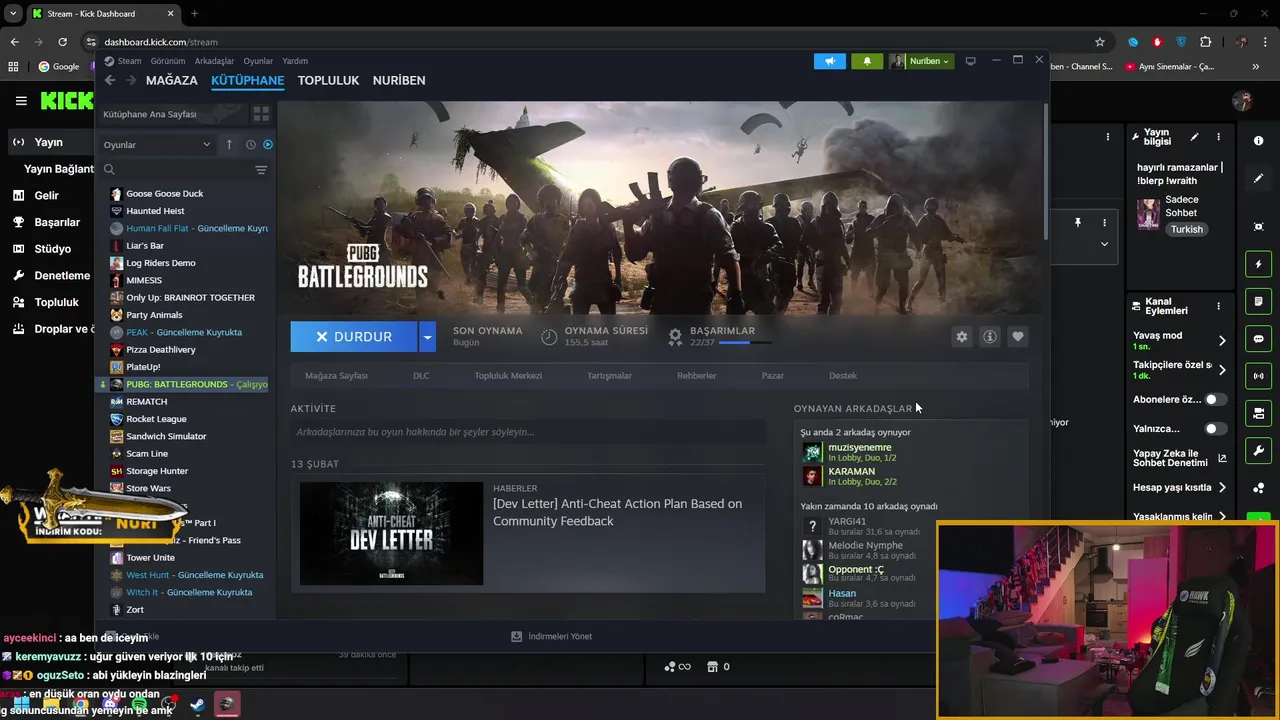Click the Turkish language tag
The height and width of the screenshot is (720, 1280).
pos(1187,229)
